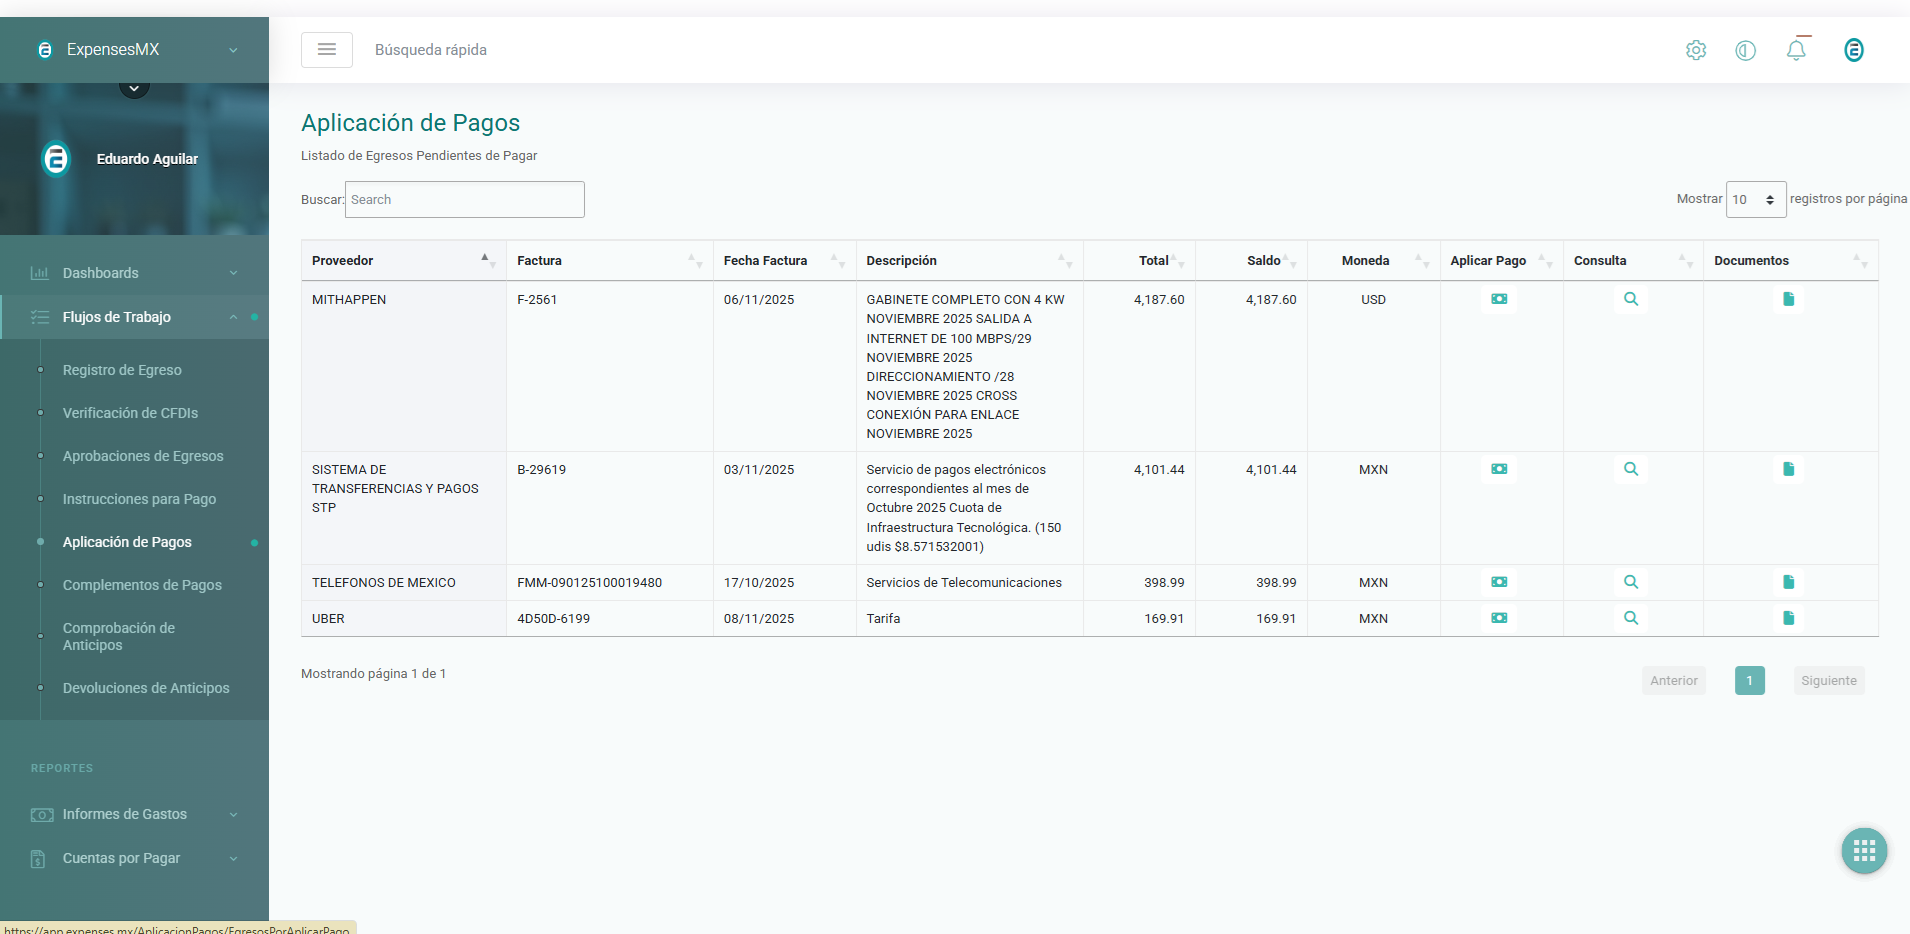Viewport: 1910px width, 934px height.
Task: Open the registros por página selector
Action: pyautogui.click(x=1754, y=199)
